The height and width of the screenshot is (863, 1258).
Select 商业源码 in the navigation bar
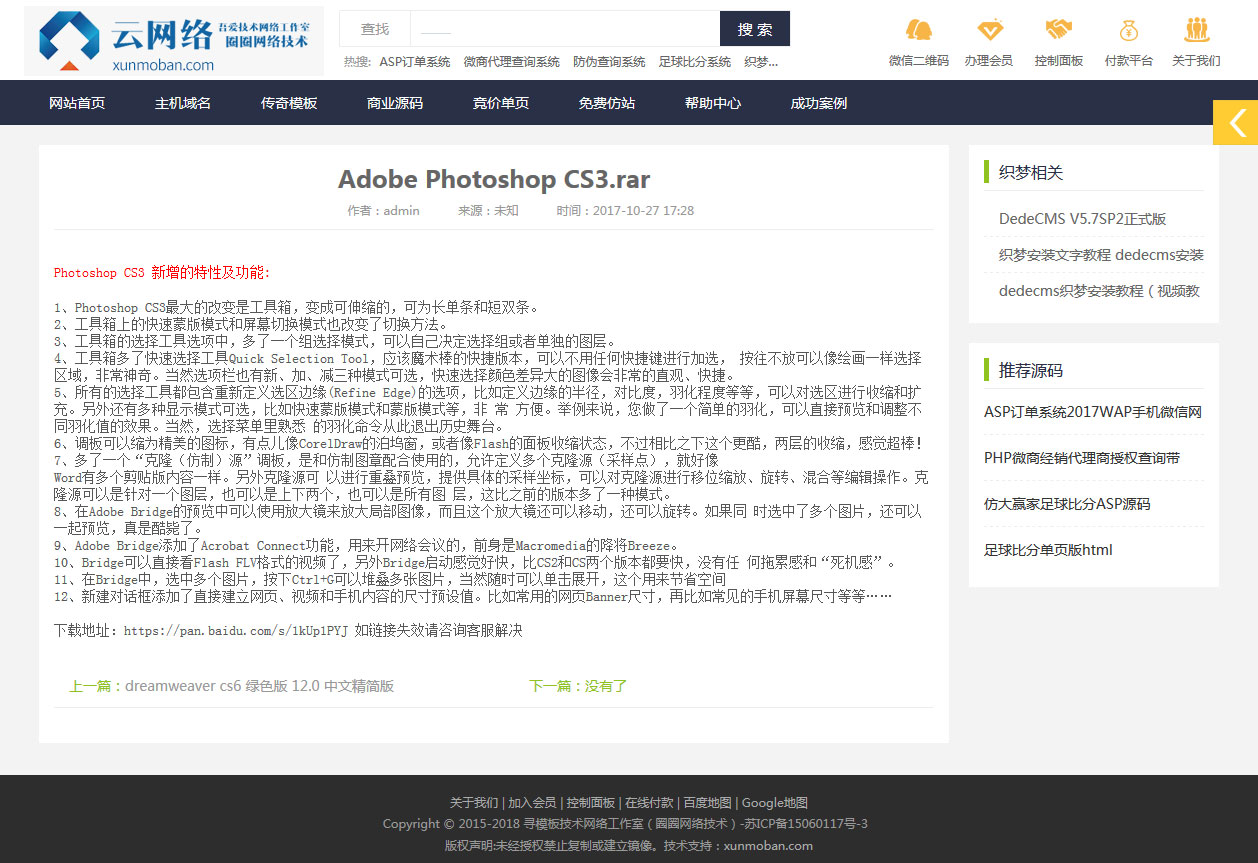395,103
